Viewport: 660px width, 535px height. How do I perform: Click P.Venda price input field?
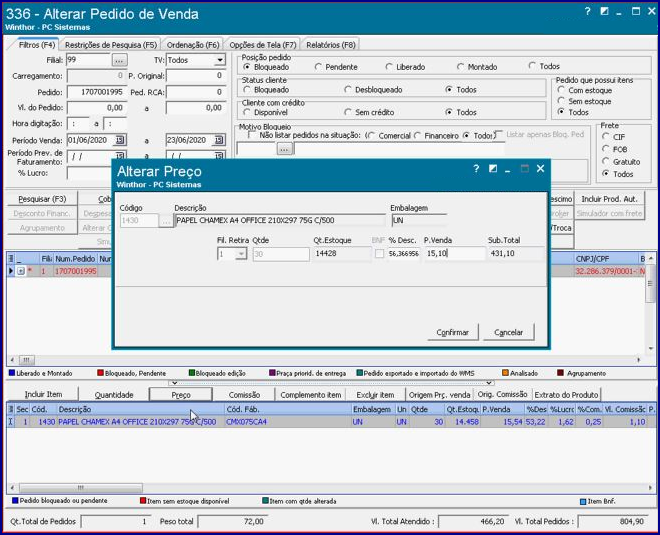click(x=455, y=253)
